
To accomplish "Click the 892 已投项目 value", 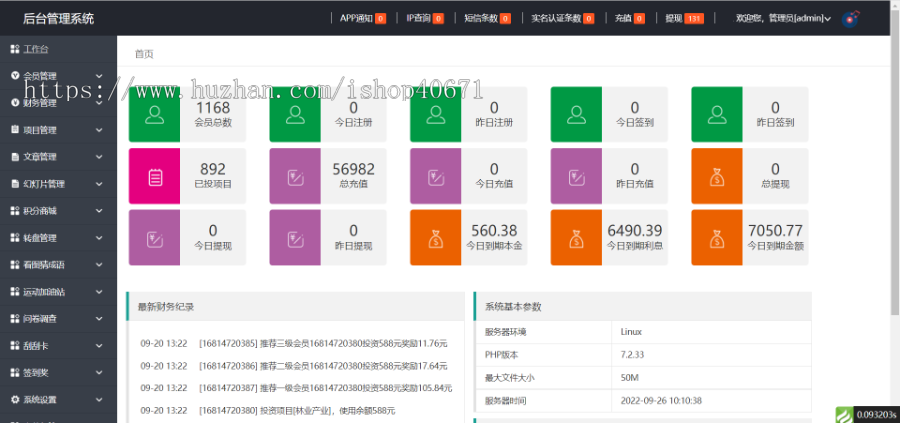I will click(213, 169).
